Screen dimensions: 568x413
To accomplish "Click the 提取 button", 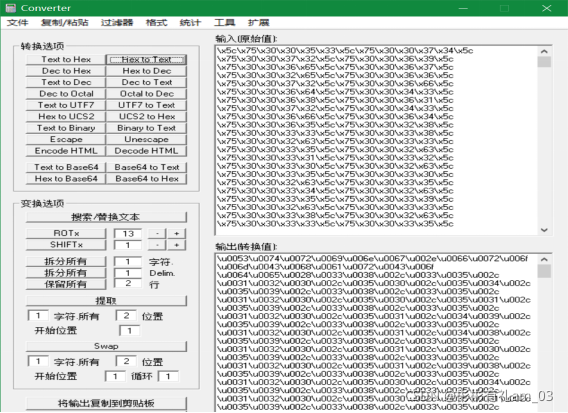I will (x=106, y=301).
